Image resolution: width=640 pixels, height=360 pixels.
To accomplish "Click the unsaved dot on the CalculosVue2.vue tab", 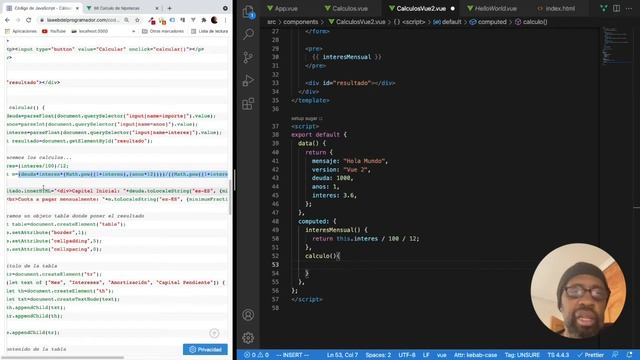I will coord(453,8).
